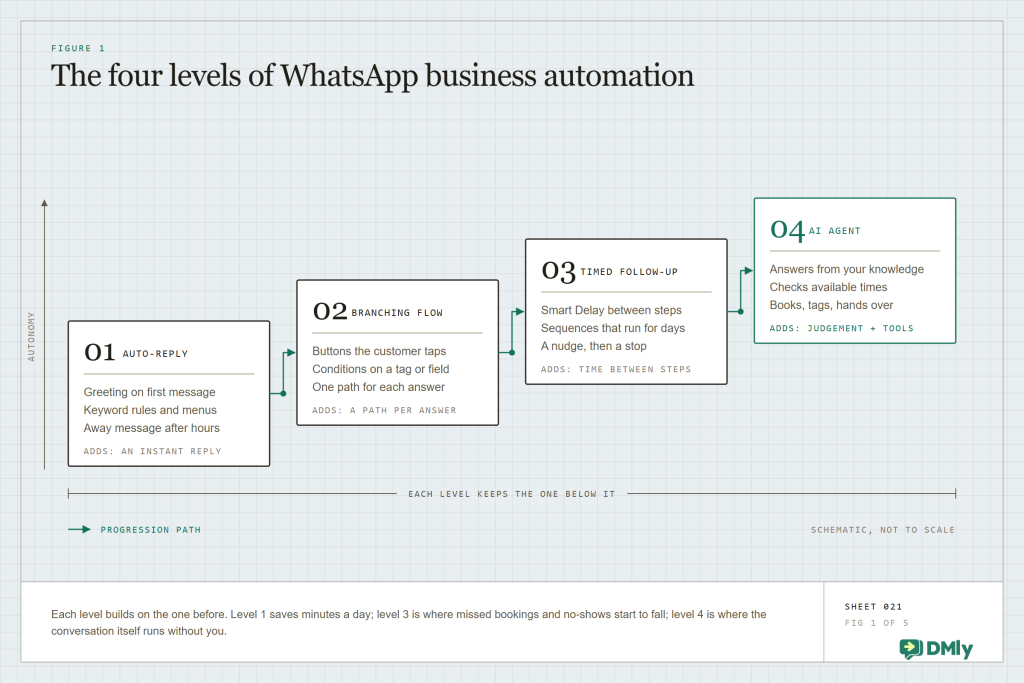Click 'Books, tags, hands over'

[831, 305]
